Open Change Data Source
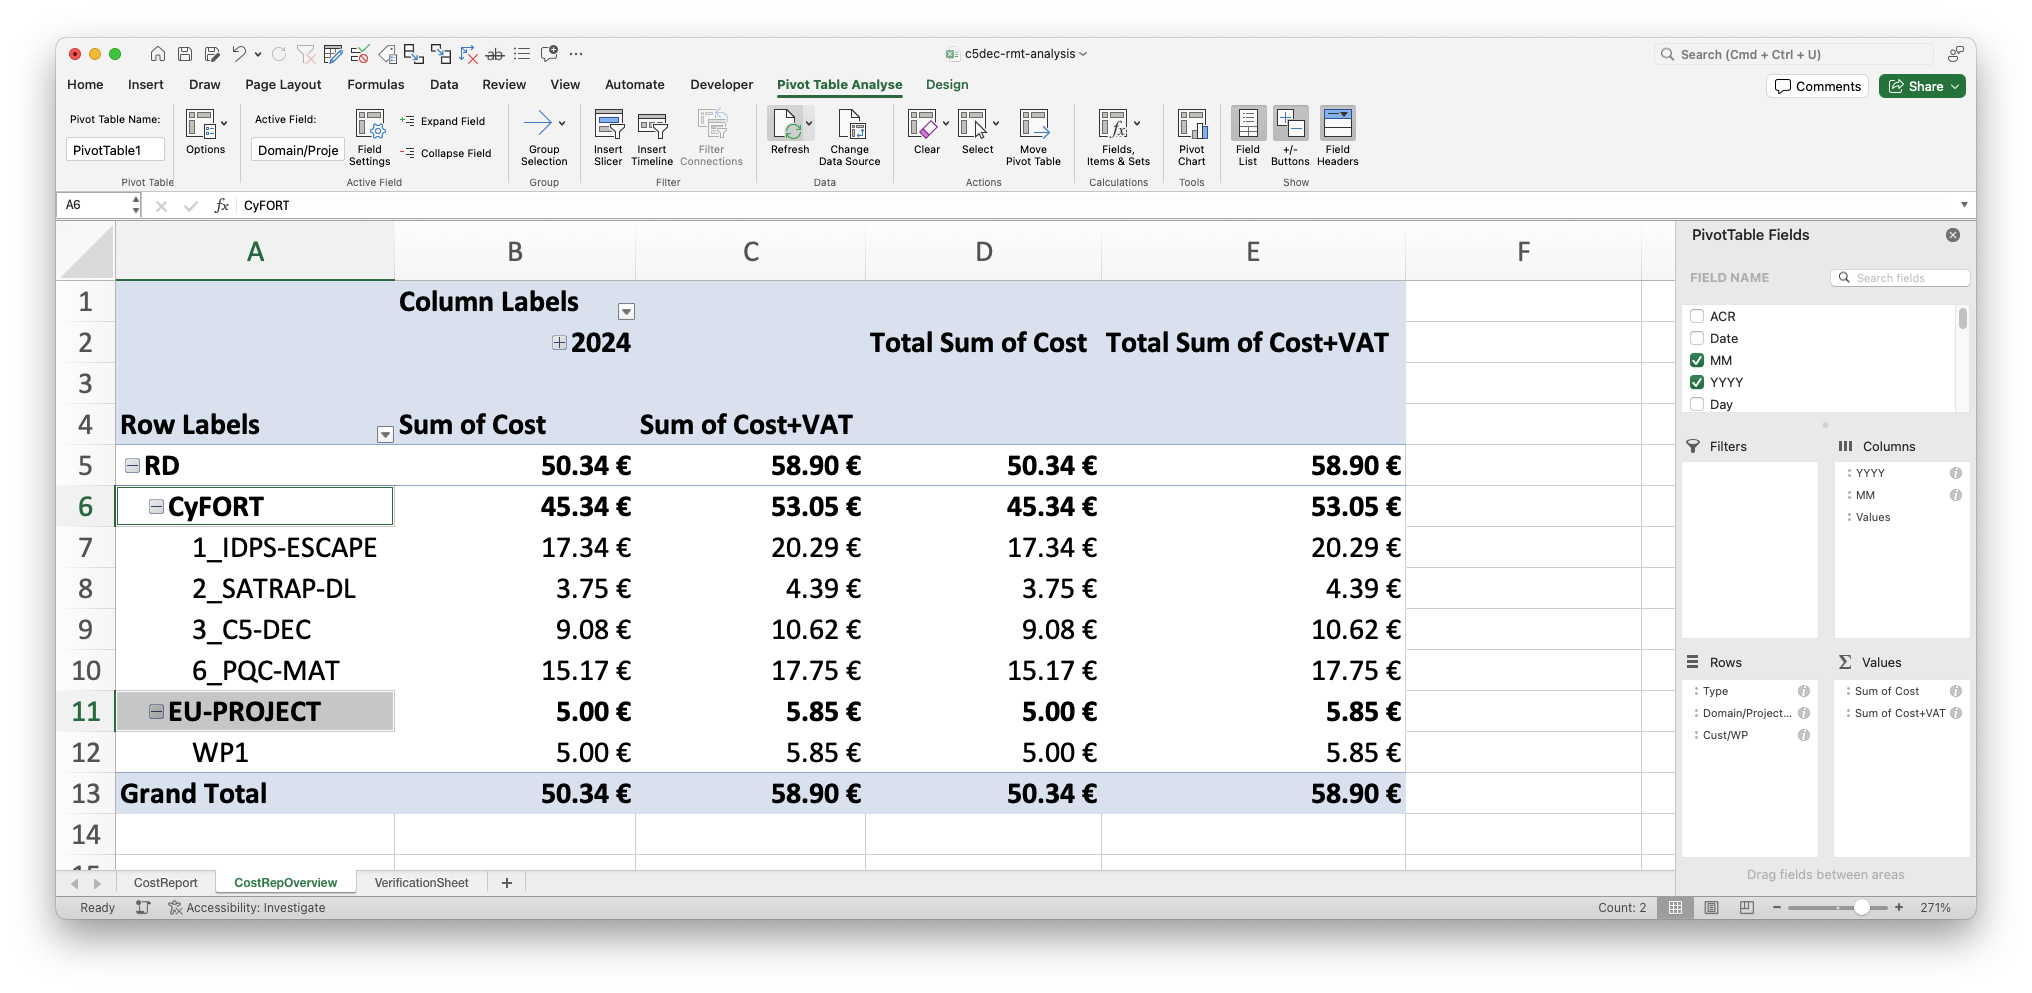2032x993 pixels. [x=849, y=137]
